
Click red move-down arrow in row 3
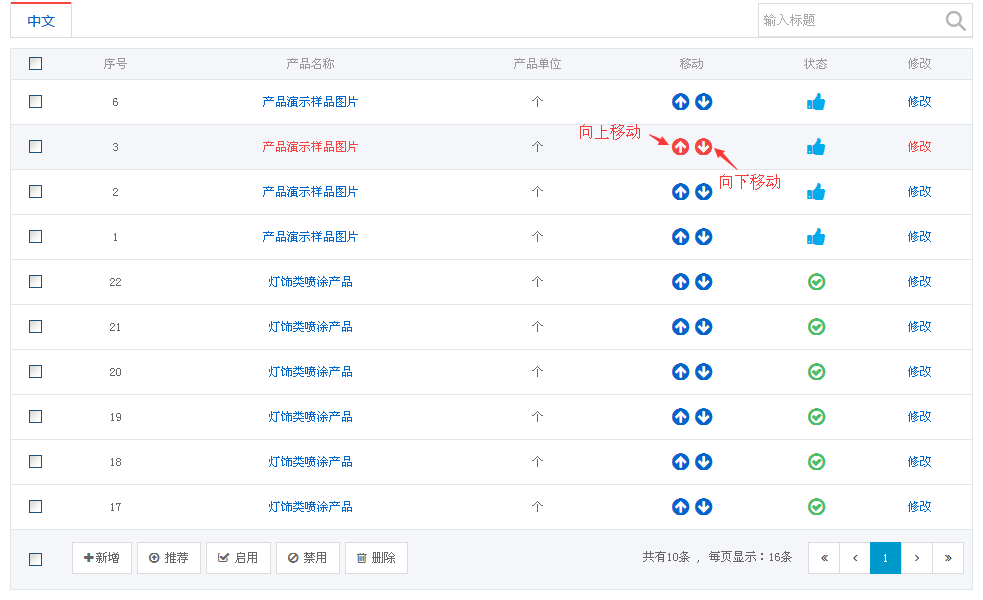(704, 147)
